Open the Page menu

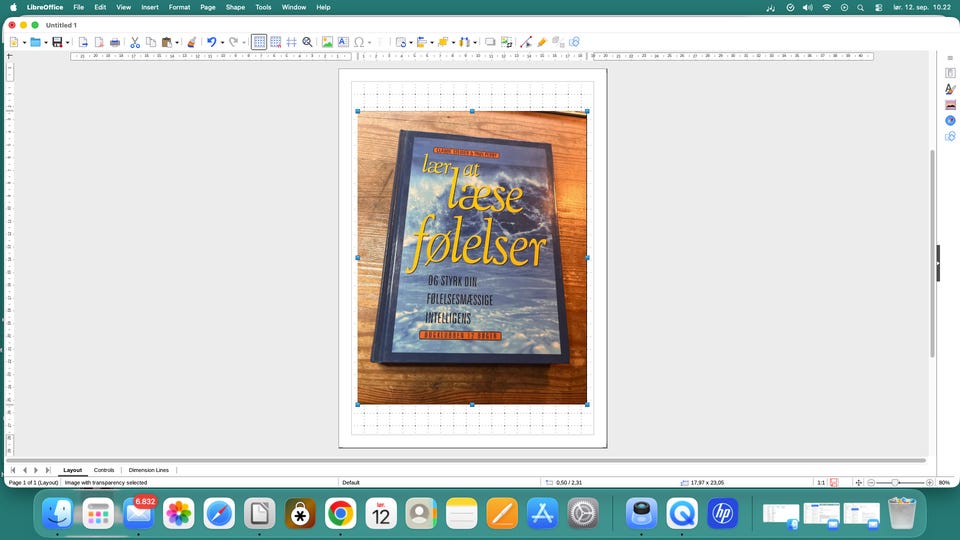(208, 7)
